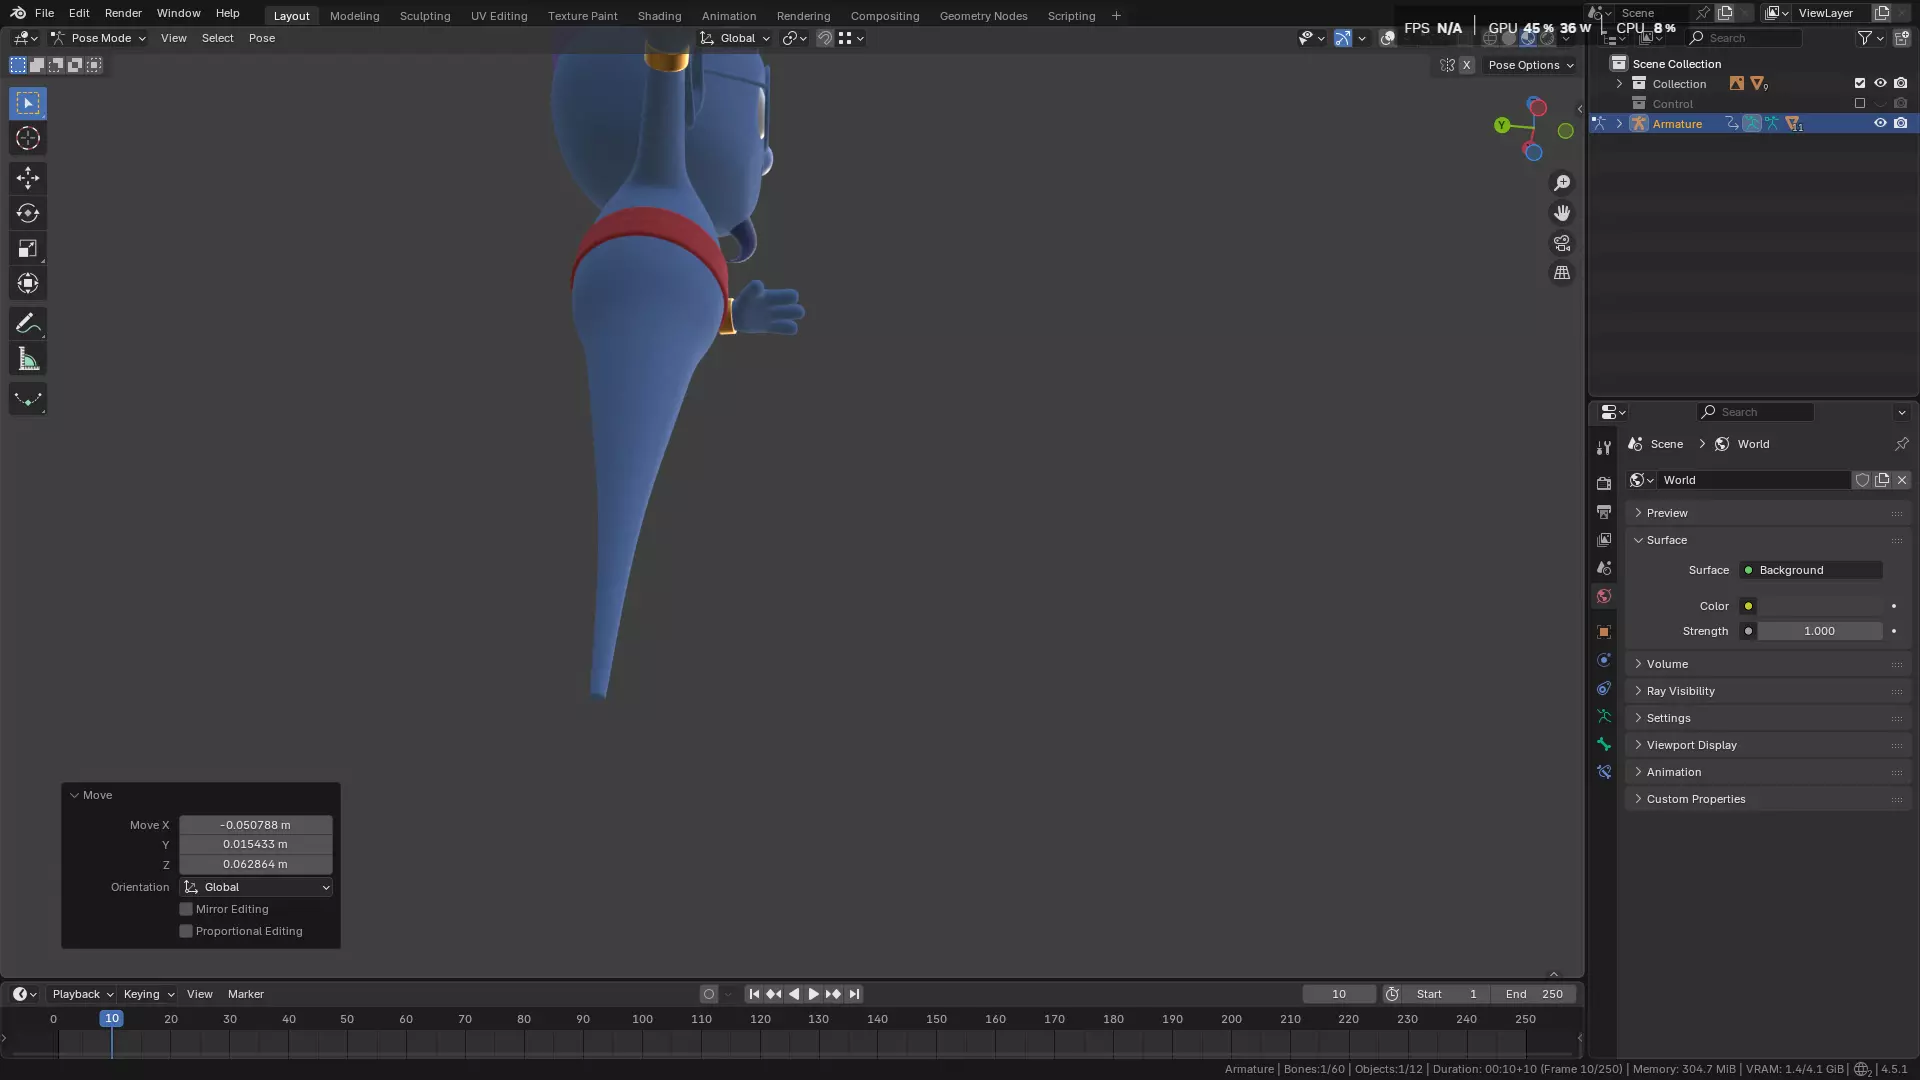Uncheck Collection exclude-from-view-layer checkbox

(x=1860, y=84)
